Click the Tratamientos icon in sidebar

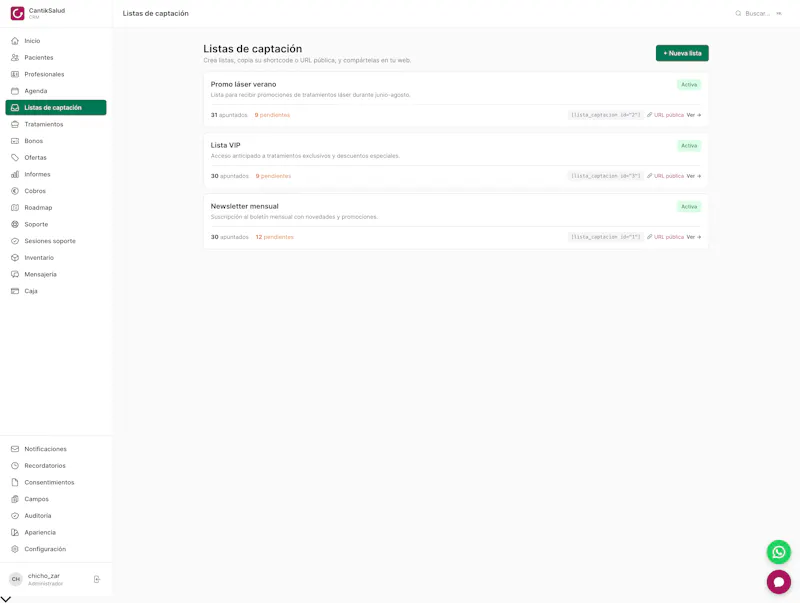[15, 124]
